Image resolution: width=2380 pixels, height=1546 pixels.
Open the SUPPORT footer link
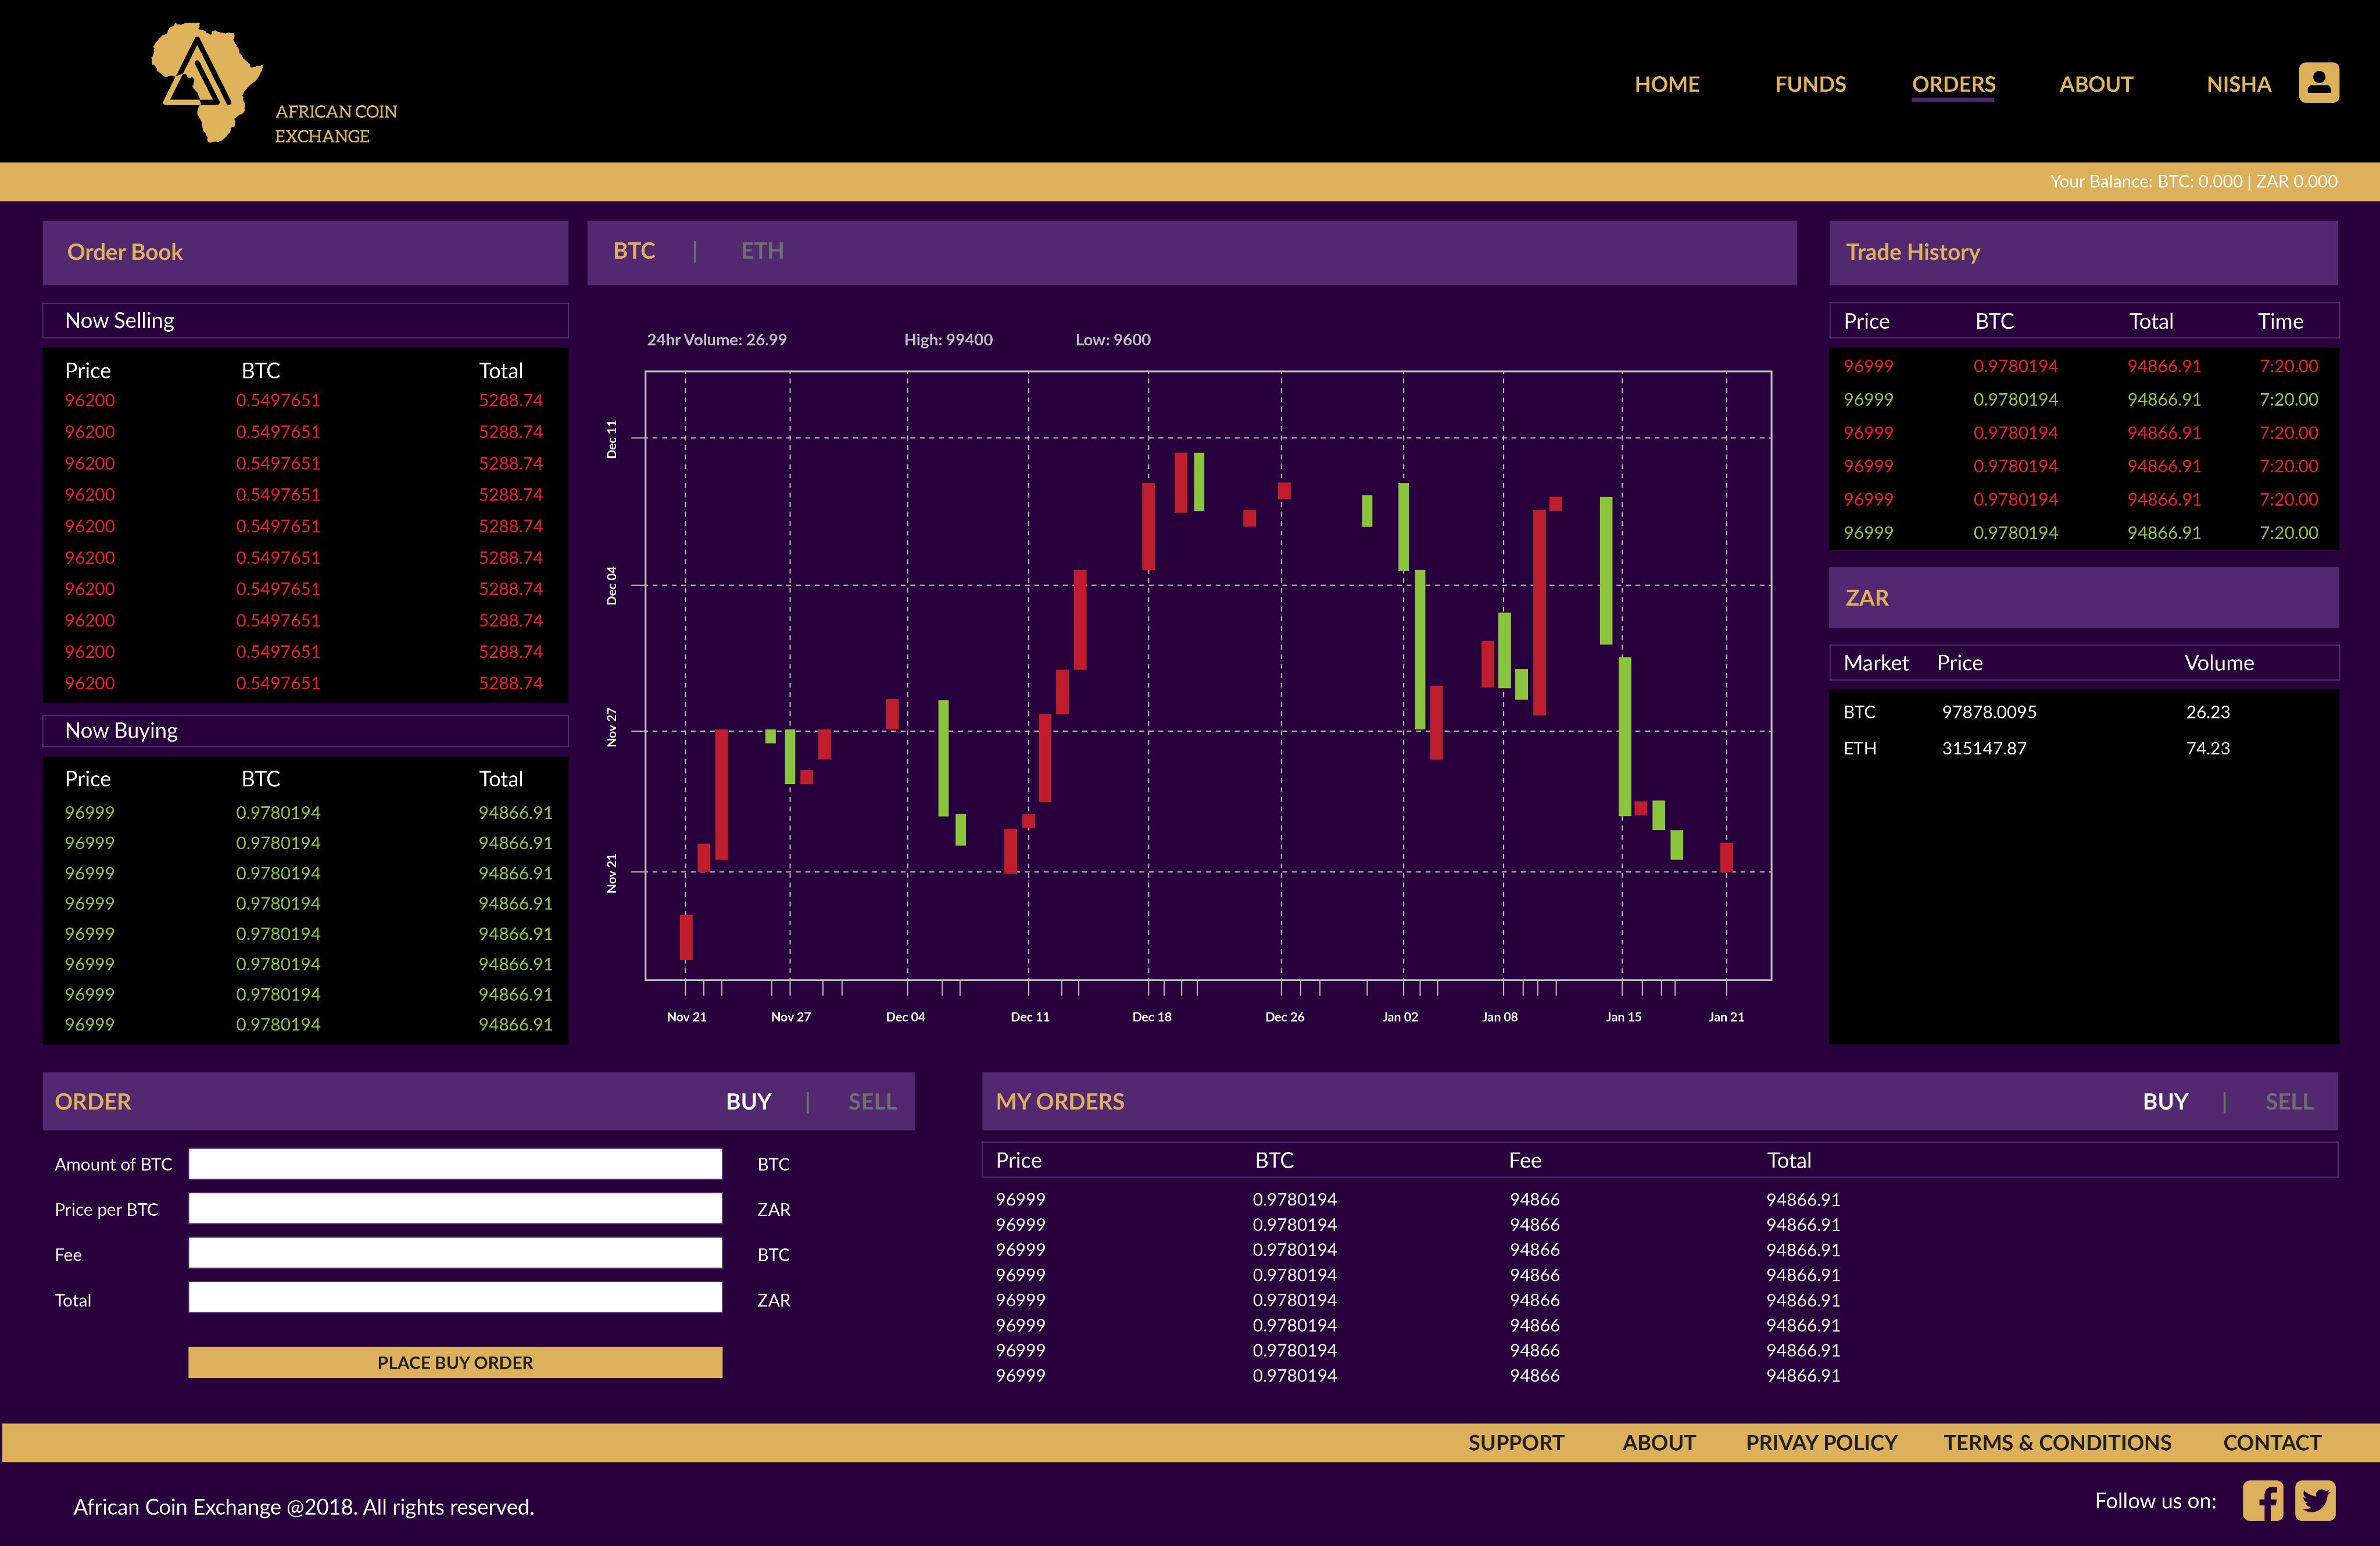tap(1515, 1442)
